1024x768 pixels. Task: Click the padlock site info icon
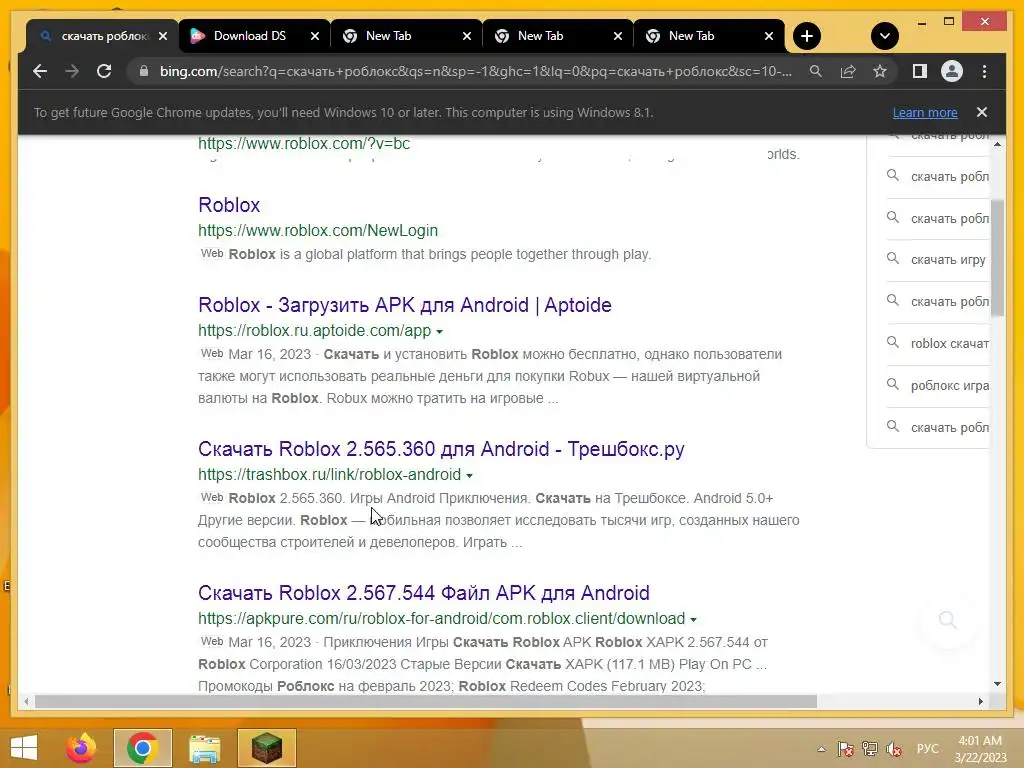coord(144,71)
